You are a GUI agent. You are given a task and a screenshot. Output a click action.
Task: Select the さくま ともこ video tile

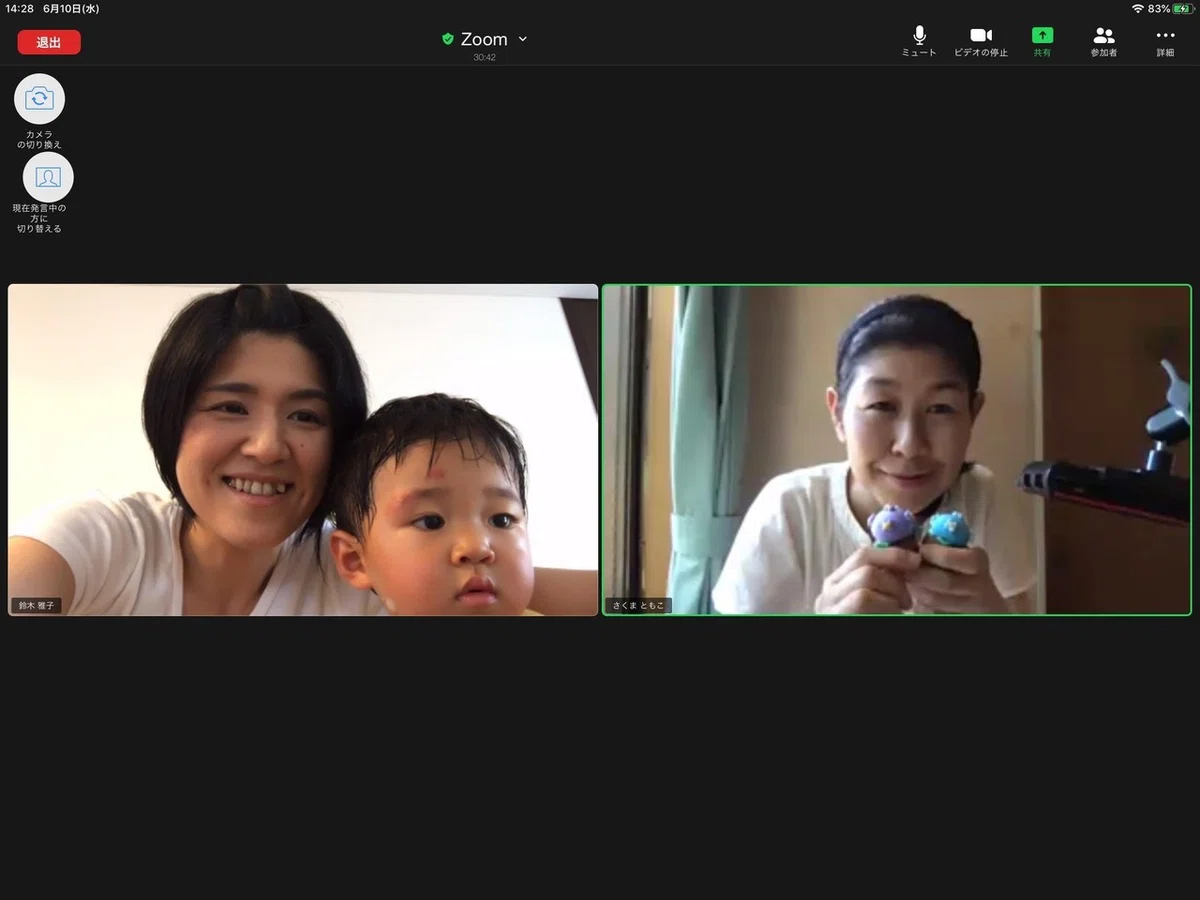coord(897,450)
